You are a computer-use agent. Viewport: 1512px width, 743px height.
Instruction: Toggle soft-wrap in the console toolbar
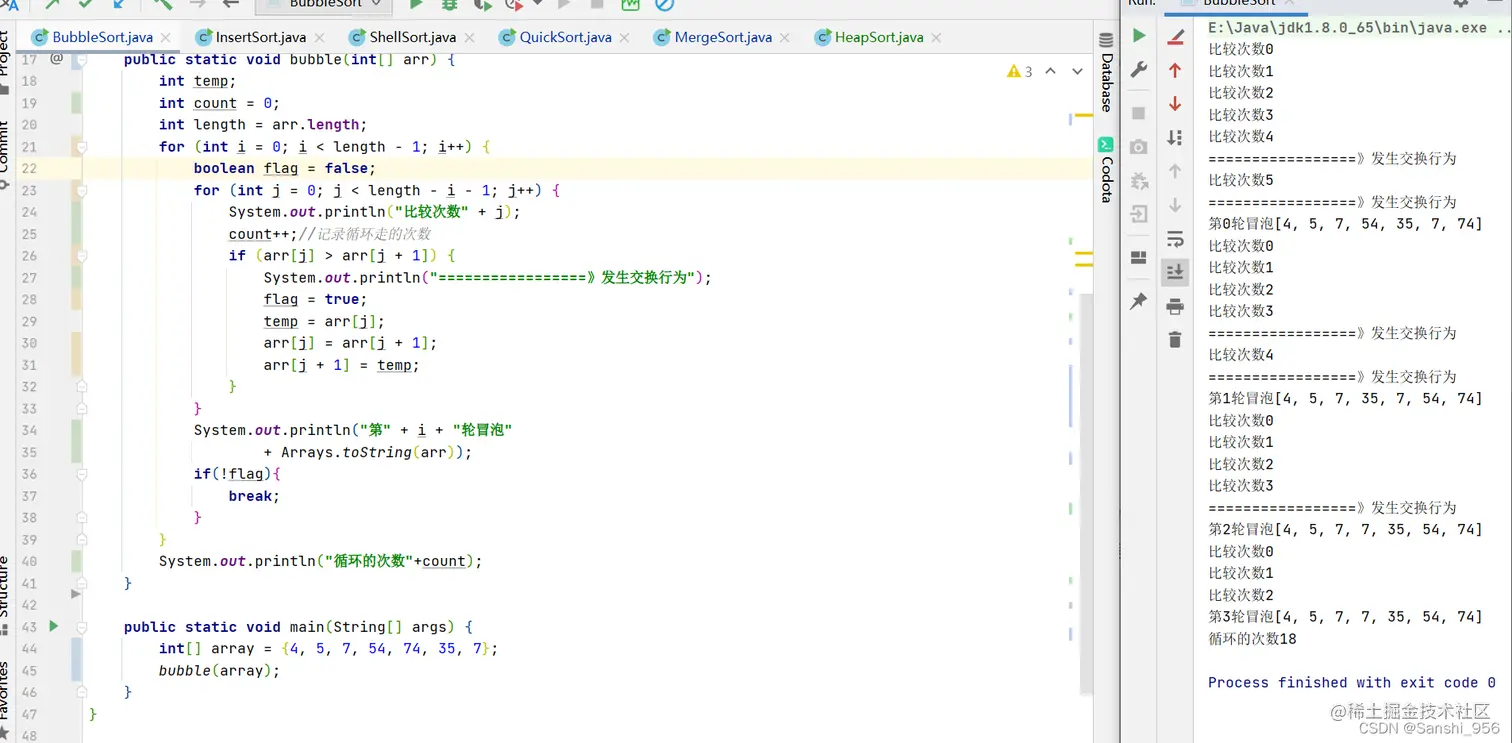[1175, 238]
